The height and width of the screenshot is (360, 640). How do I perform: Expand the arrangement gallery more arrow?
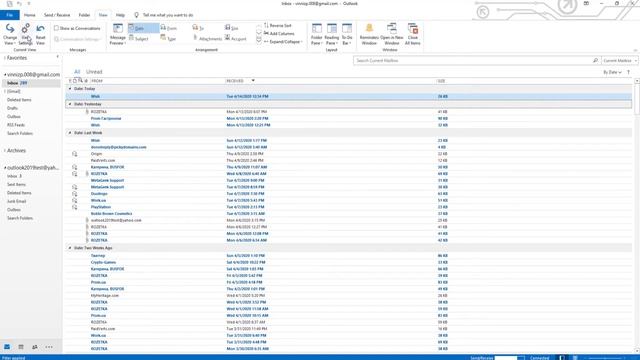tap(259, 41)
